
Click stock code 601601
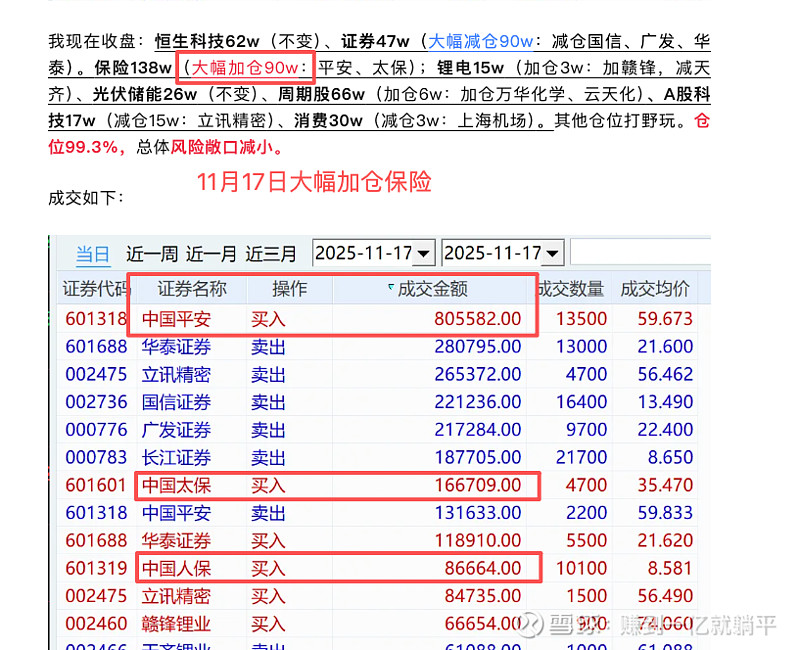(96, 485)
